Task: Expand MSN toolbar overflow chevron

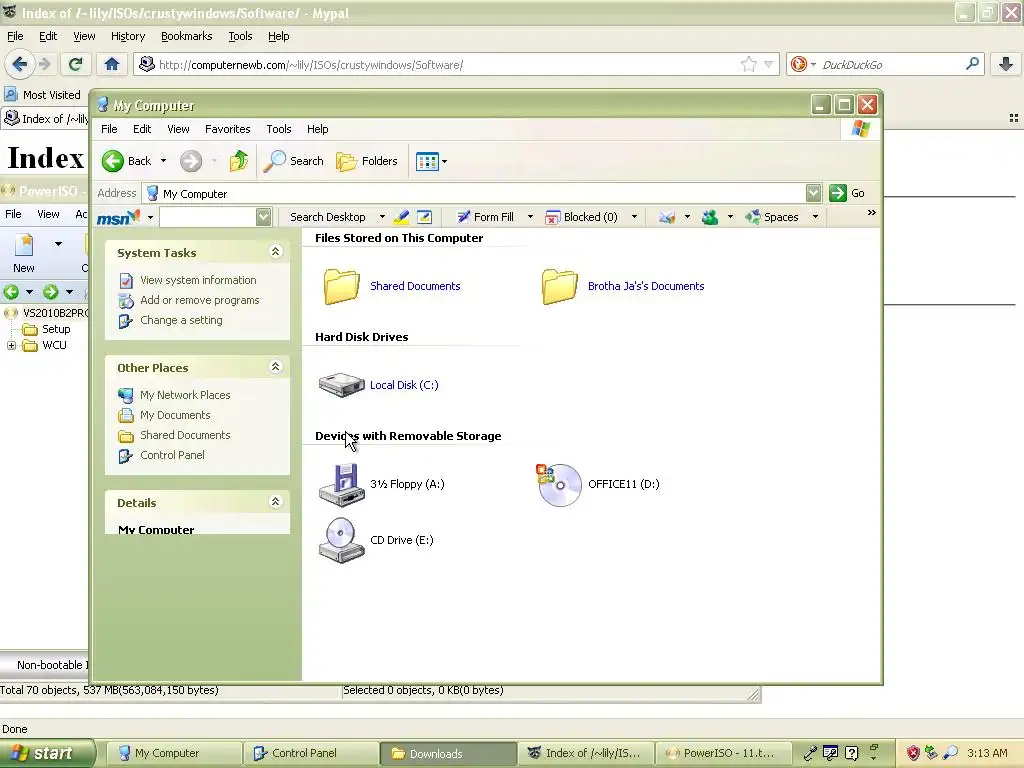Action: (871, 213)
